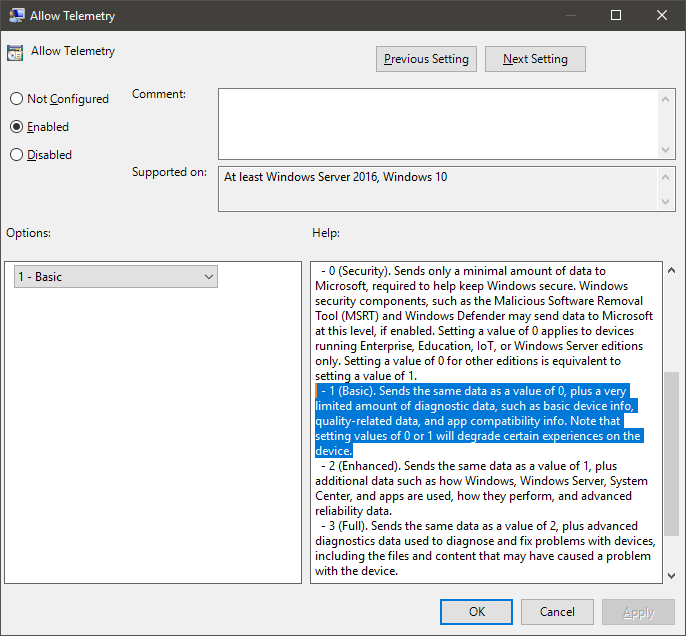686x636 pixels.
Task: Click the Comment box scroll up arrow
Action: coord(667,97)
